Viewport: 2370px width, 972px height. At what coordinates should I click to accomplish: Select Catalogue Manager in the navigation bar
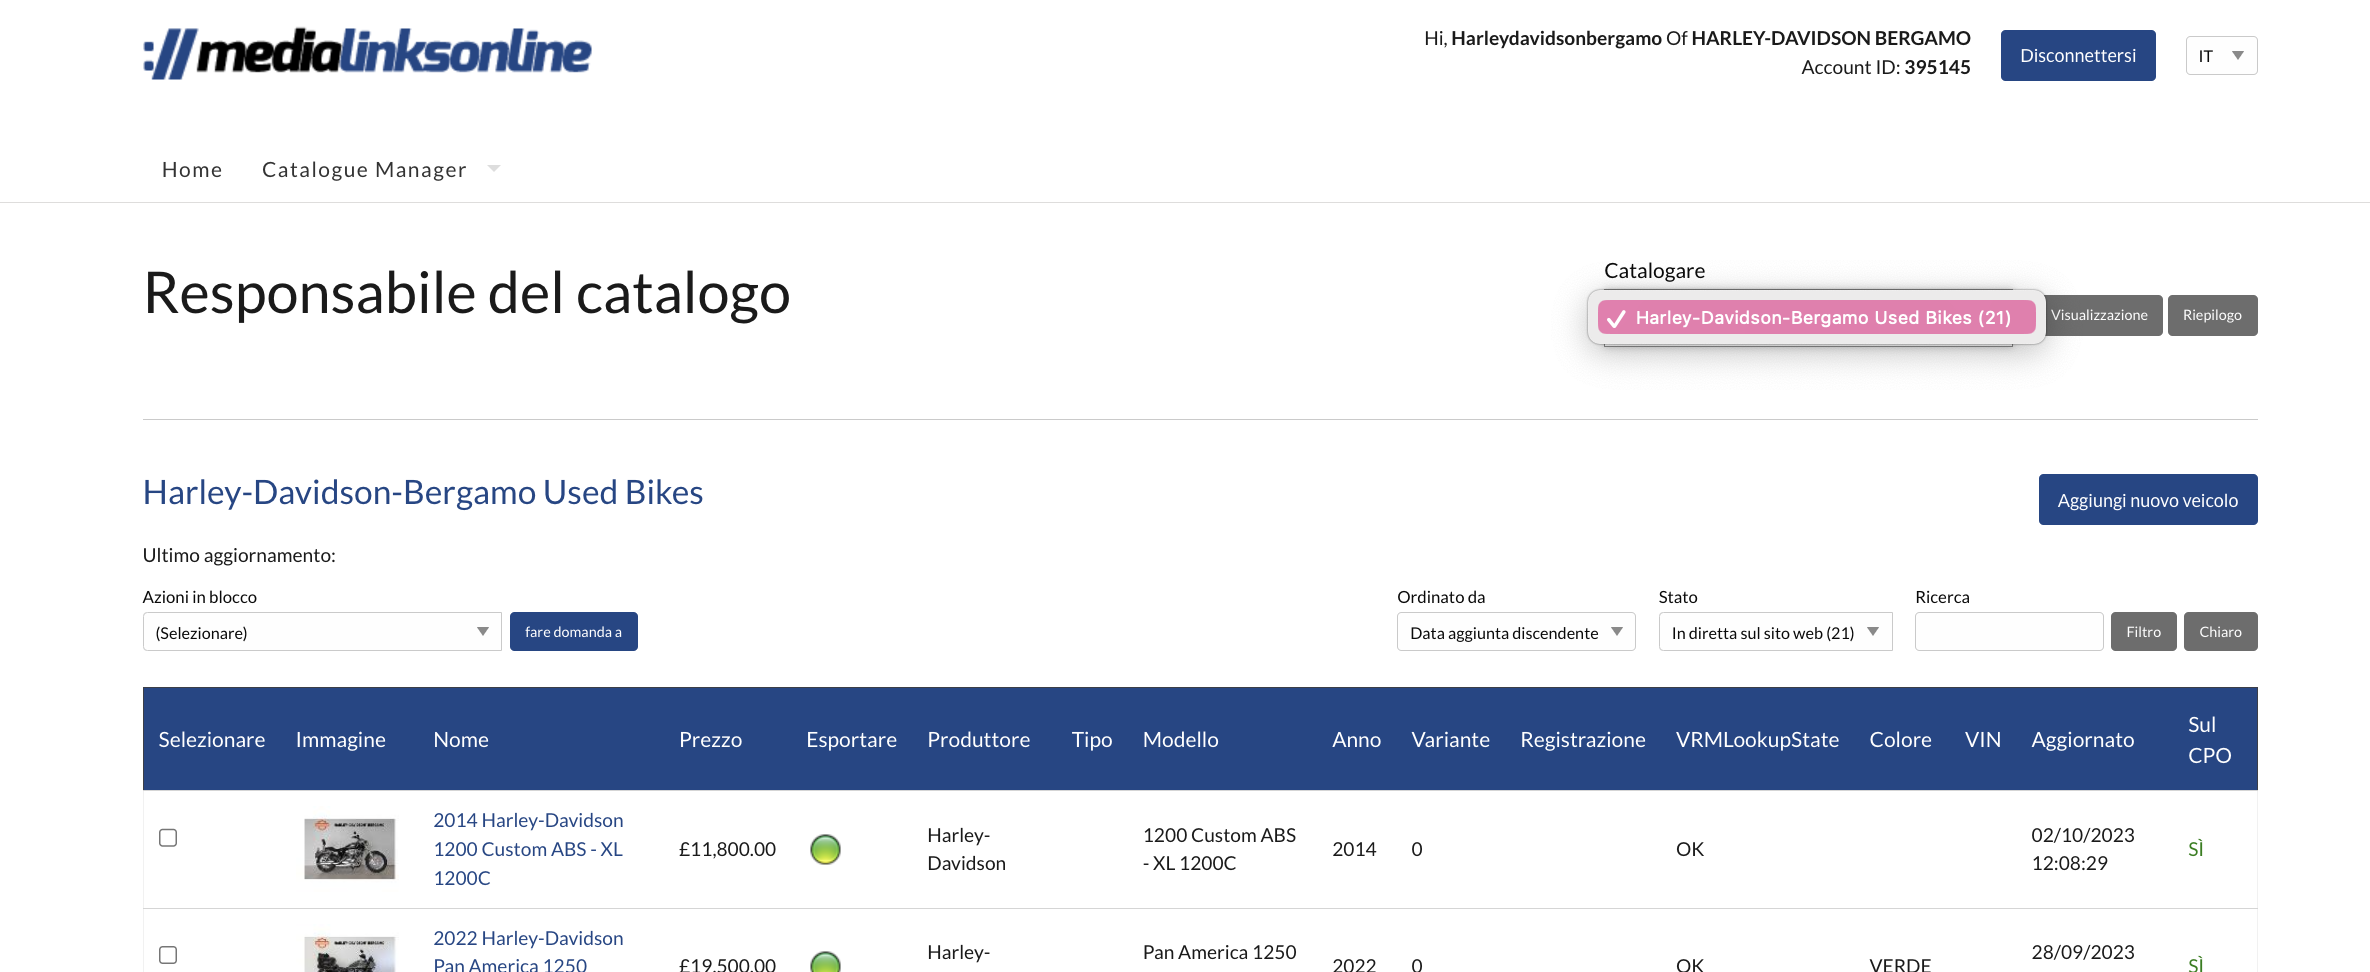point(363,169)
